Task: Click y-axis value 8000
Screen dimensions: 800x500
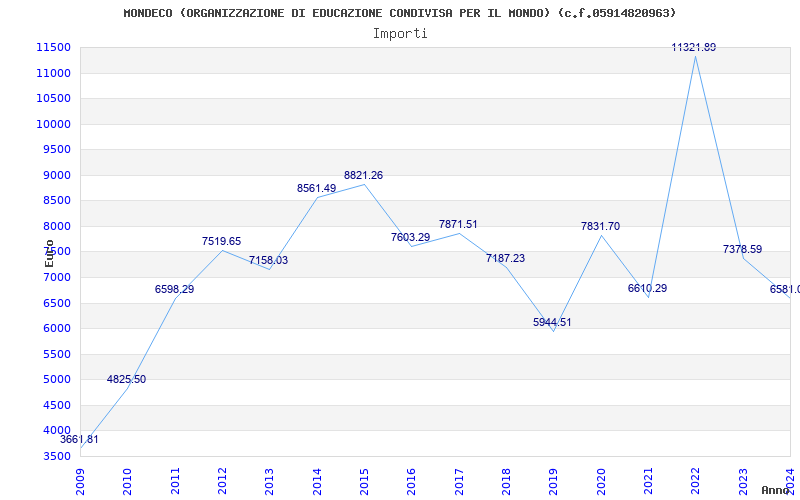Action: point(57,226)
